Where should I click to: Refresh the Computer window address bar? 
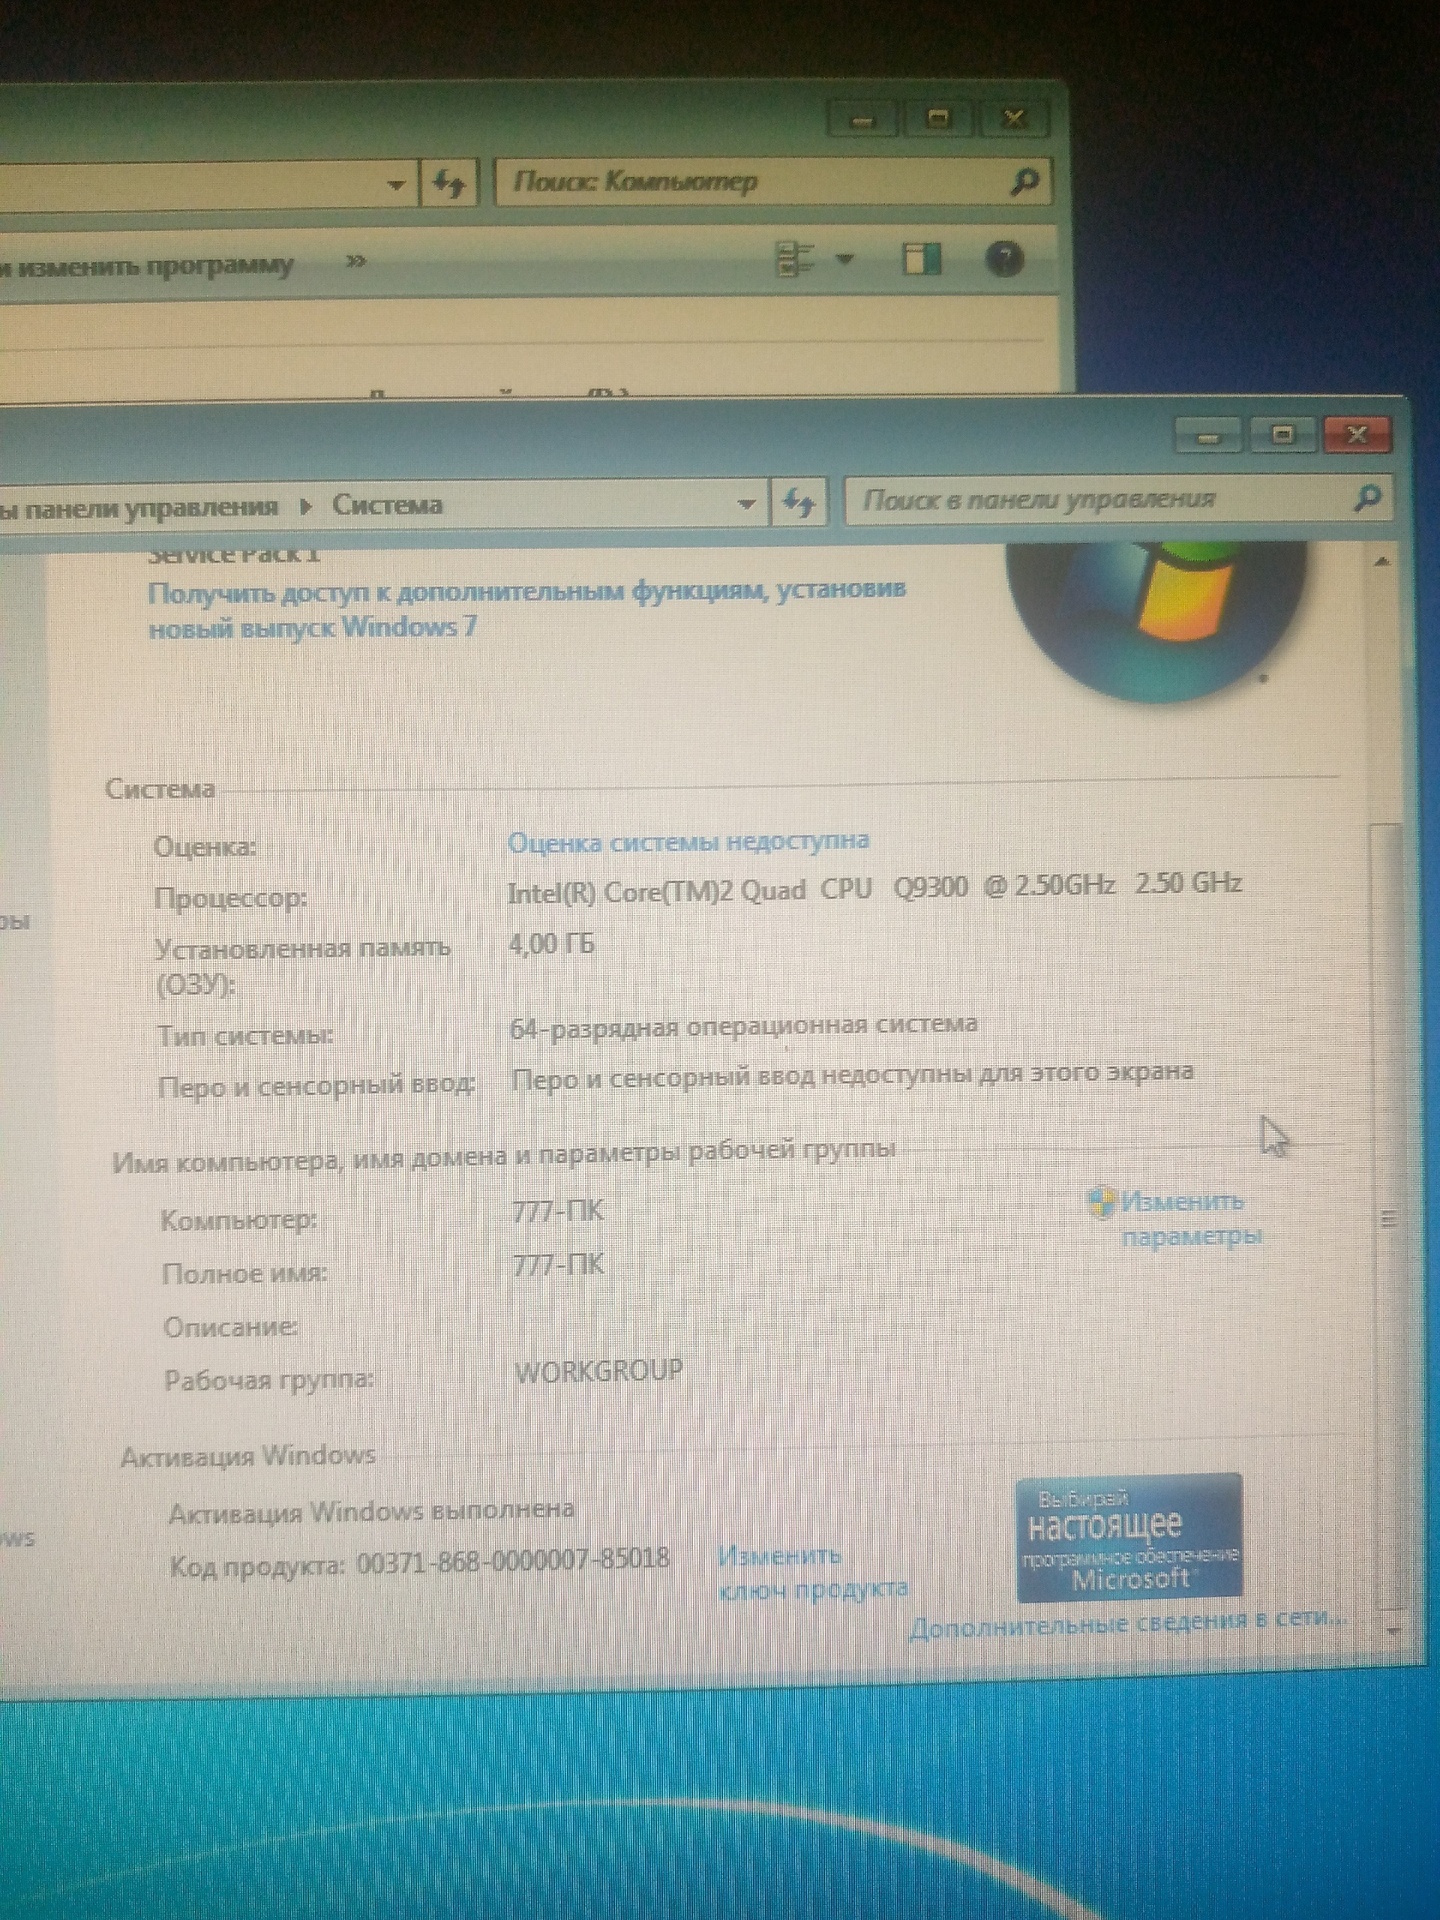click(450, 184)
